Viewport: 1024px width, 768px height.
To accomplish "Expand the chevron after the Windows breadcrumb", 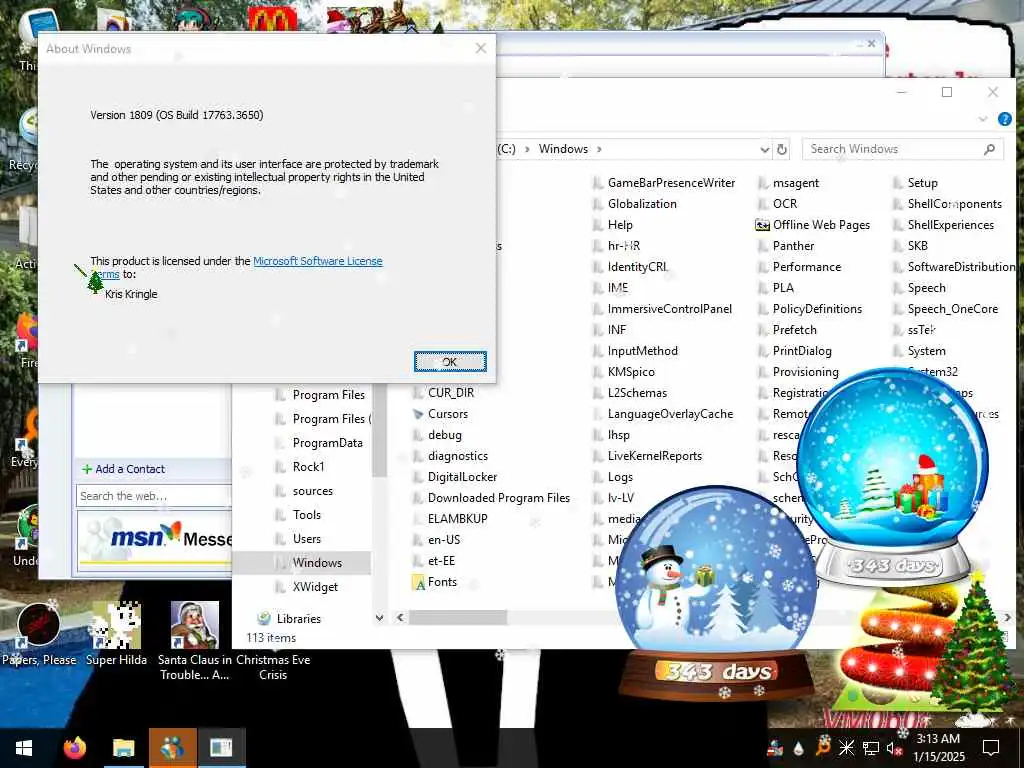I will tap(599, 149).
